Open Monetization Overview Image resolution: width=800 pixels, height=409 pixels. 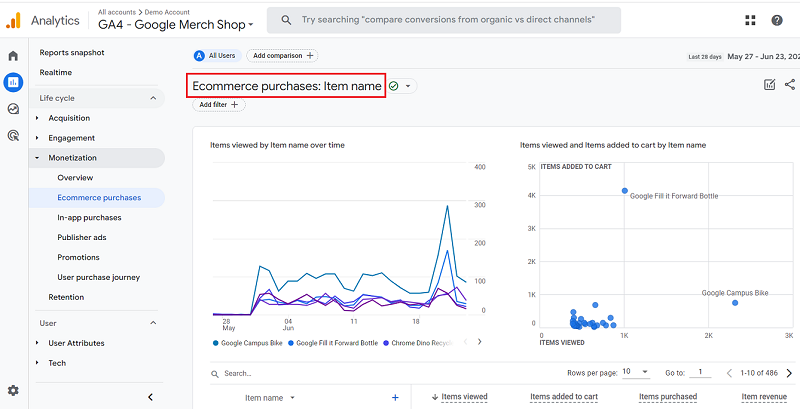pyautogui.click(x=75, y=177)
